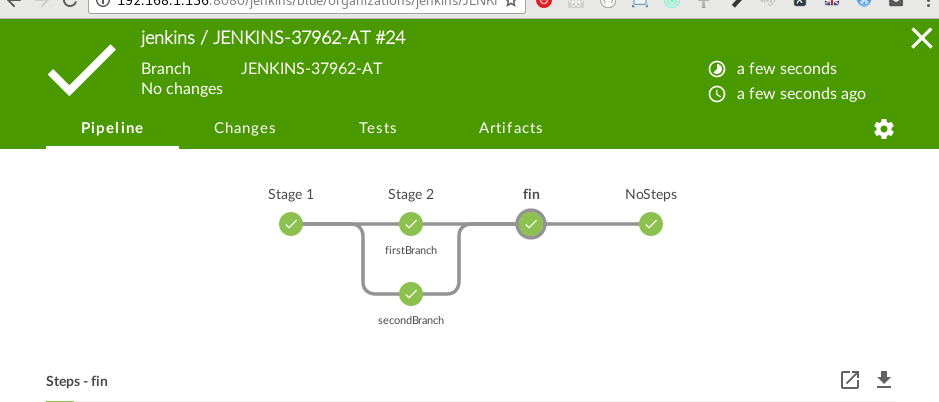Close the pipeline run details view

tap(921, 39)
